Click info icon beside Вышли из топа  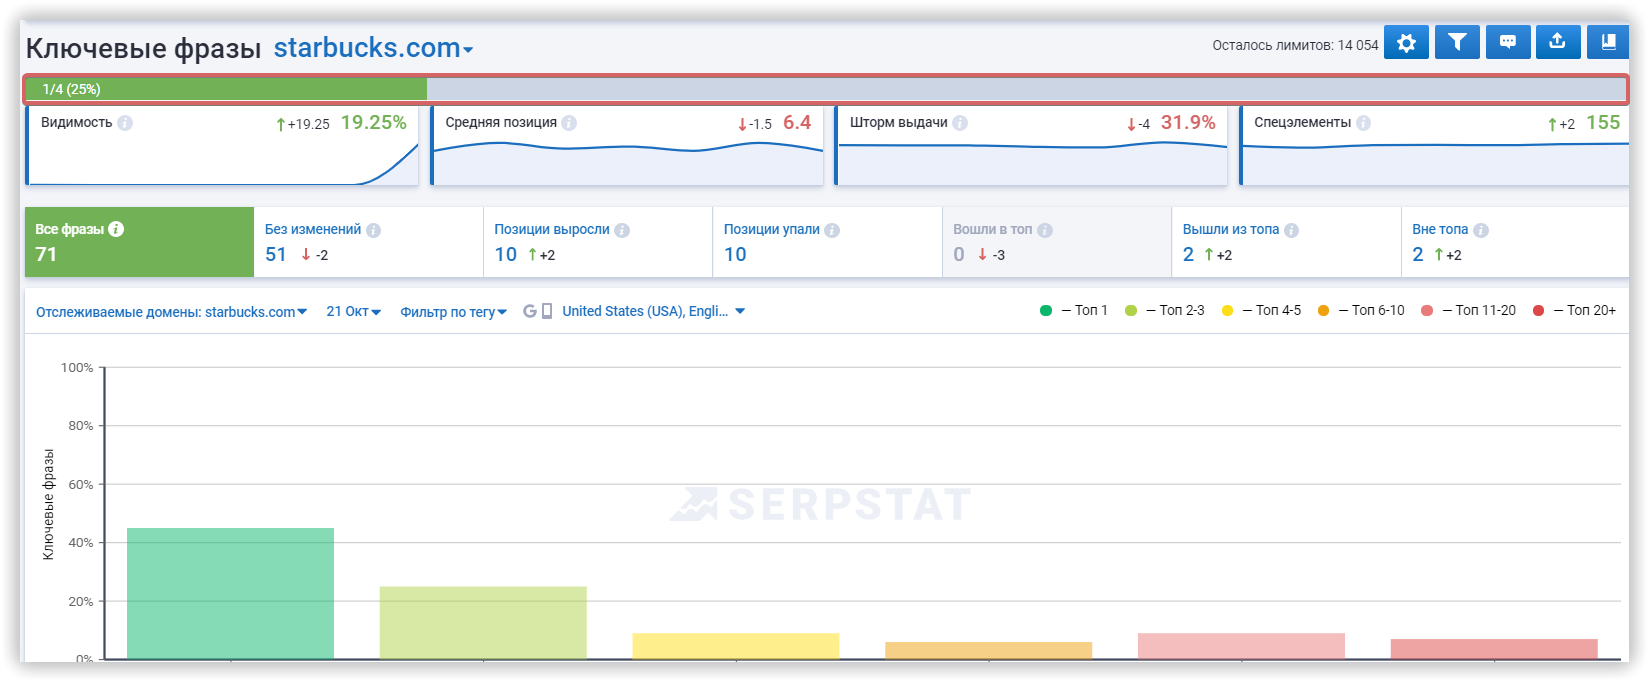[x=1291, y=230]
